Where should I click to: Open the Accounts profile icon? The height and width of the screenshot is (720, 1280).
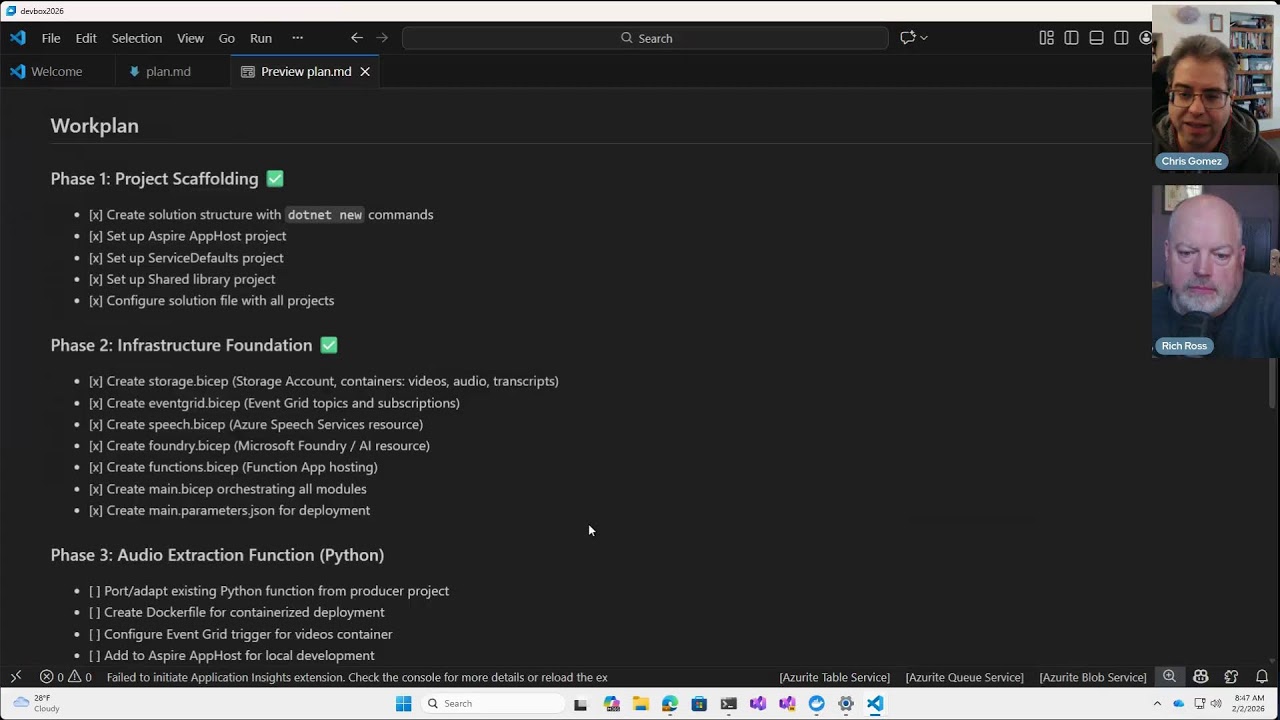1145,38
